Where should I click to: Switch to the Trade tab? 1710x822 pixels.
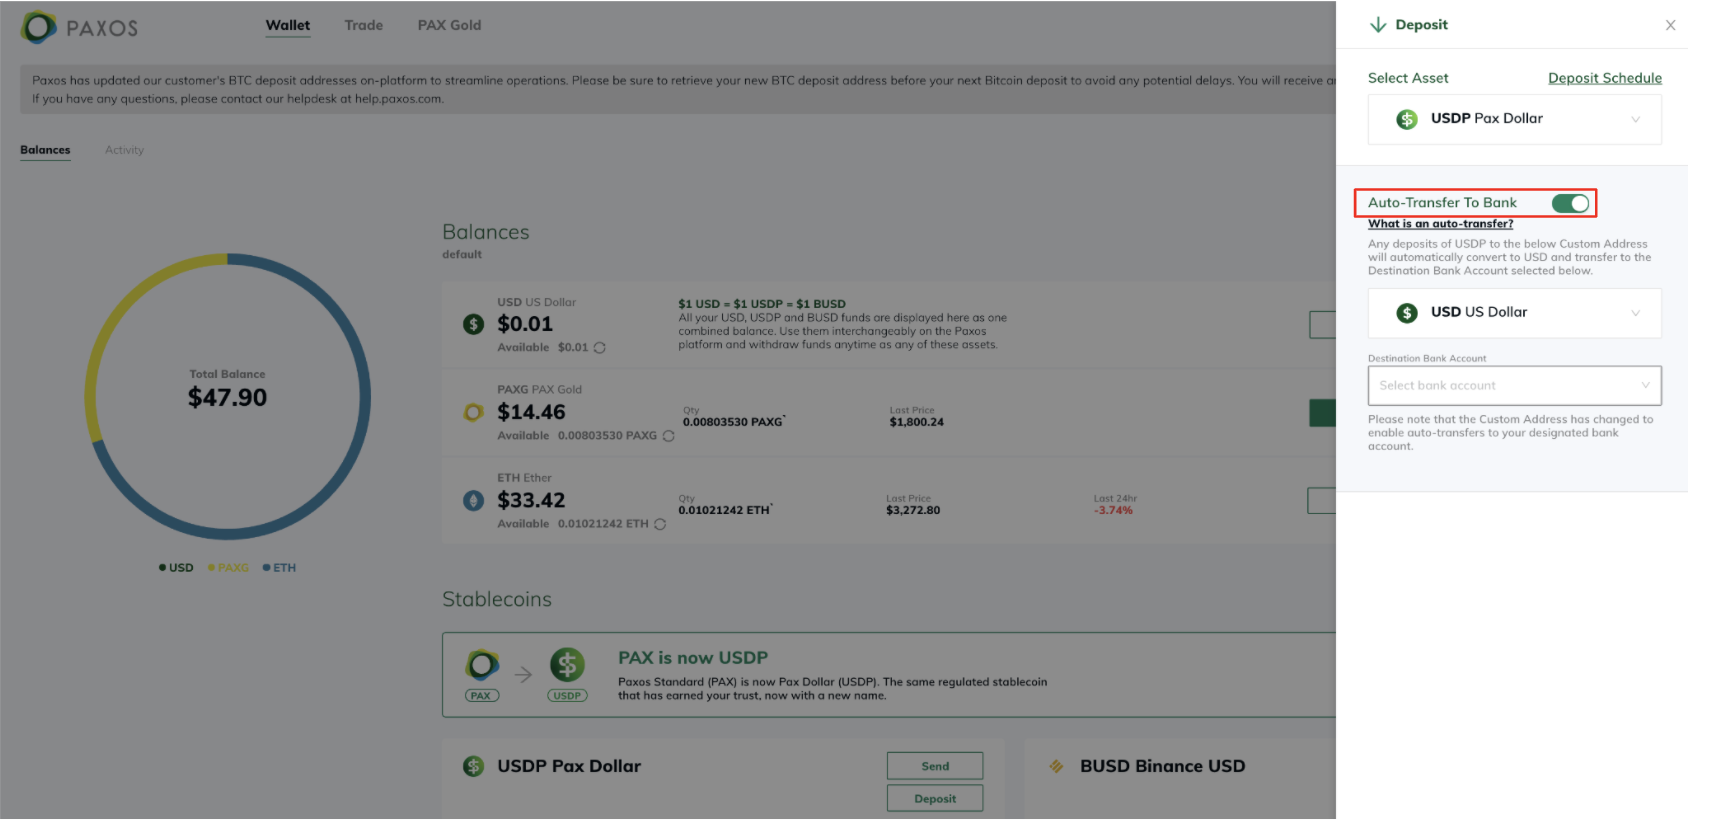coord(364,25)
